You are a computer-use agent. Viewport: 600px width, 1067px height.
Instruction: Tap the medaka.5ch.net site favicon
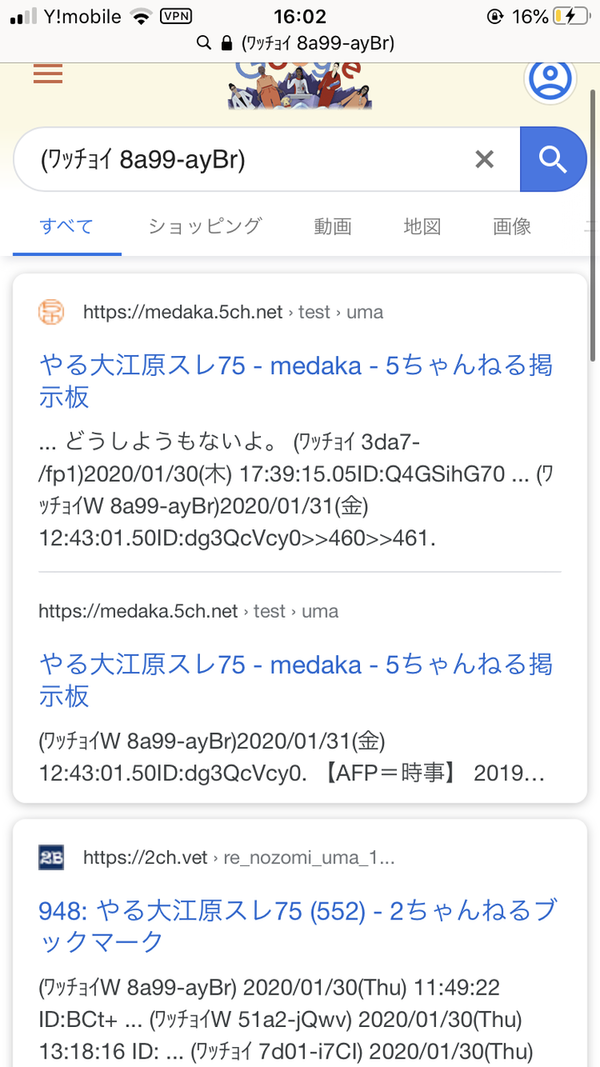coord(51,312)
